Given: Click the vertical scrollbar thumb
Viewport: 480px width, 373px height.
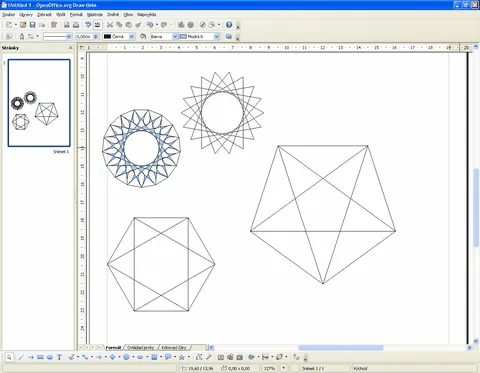Looking at the screenshot, I should tap(476, 208).
